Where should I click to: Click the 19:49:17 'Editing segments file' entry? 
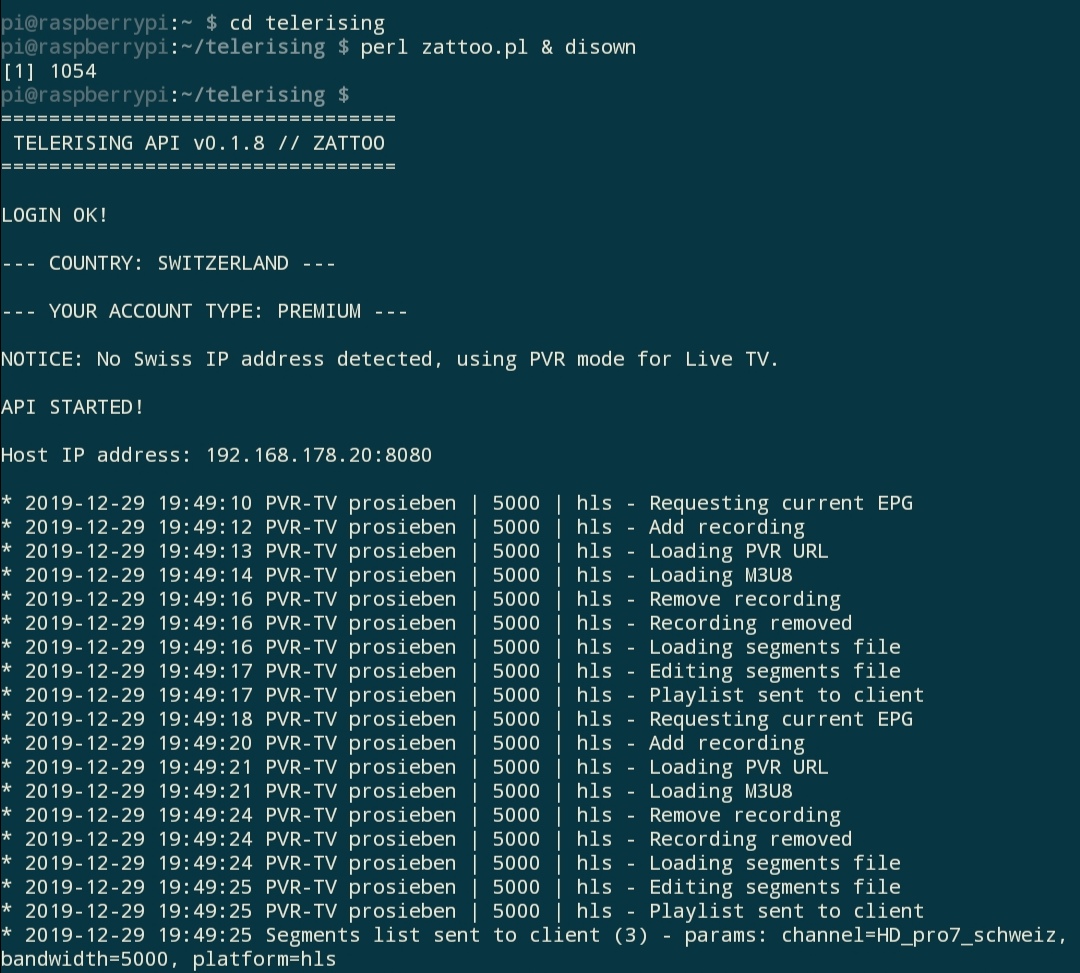[x=451, y=671]
